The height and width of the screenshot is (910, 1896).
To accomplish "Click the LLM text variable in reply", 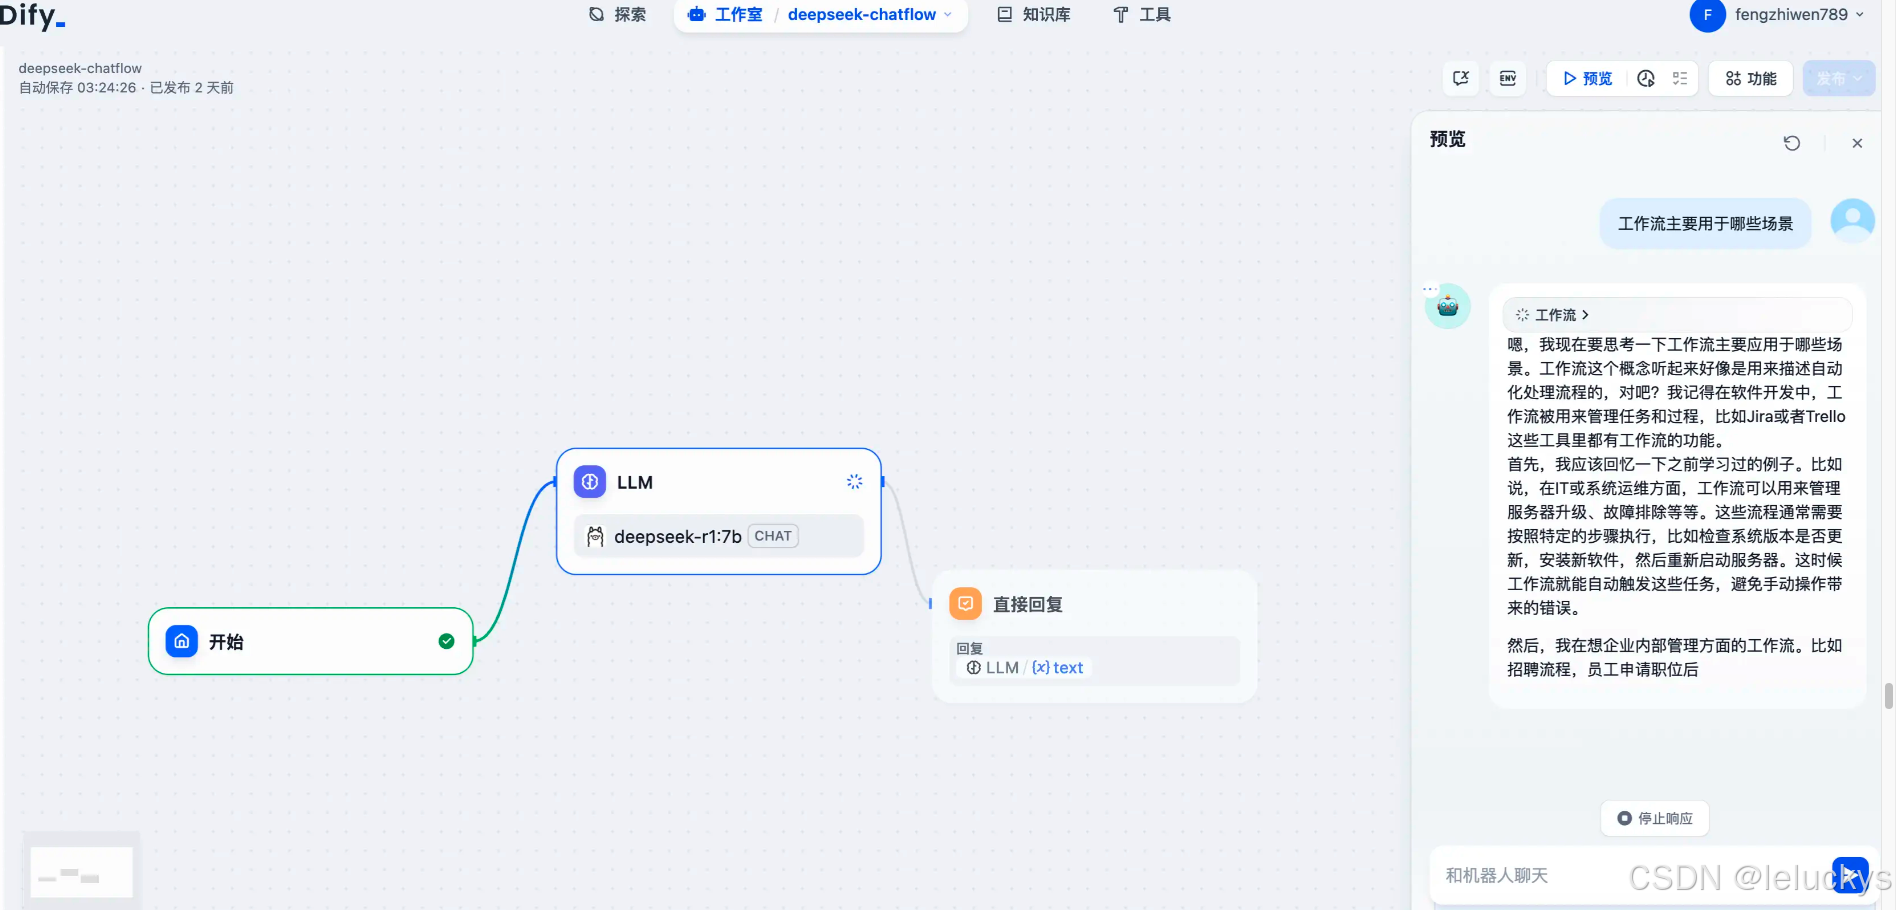I will coord(1025,668).
